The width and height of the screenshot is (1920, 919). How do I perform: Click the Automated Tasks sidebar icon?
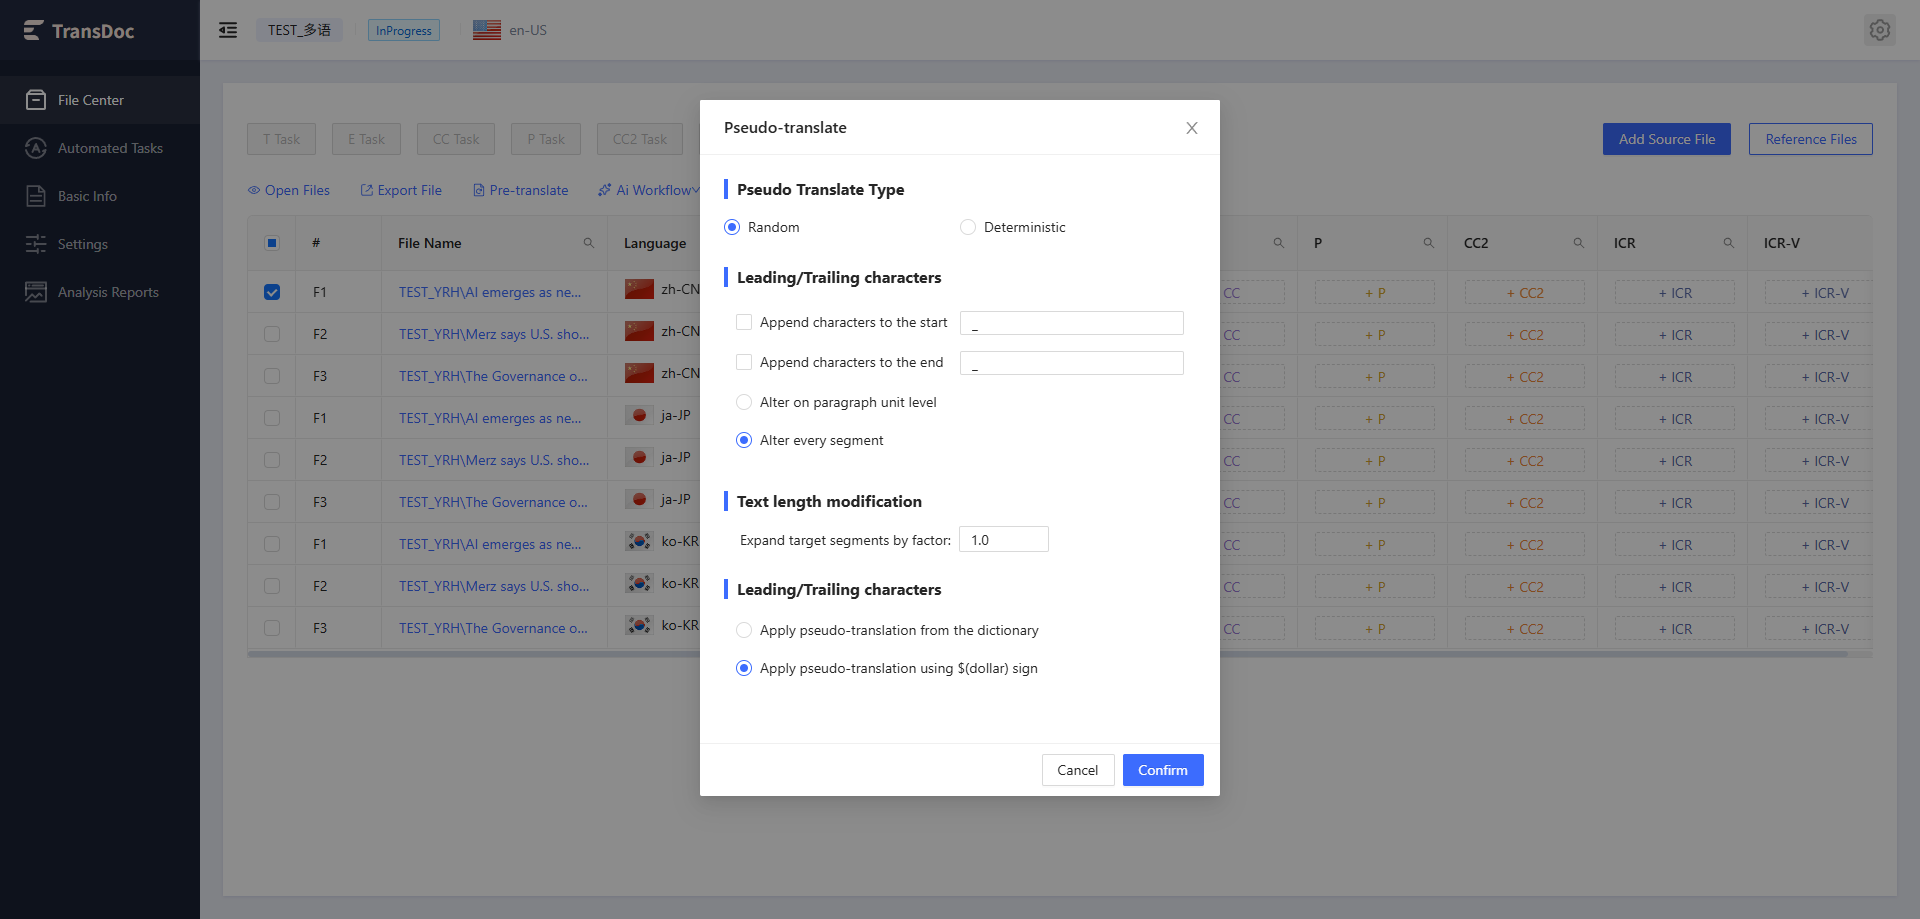pos(36,148)
